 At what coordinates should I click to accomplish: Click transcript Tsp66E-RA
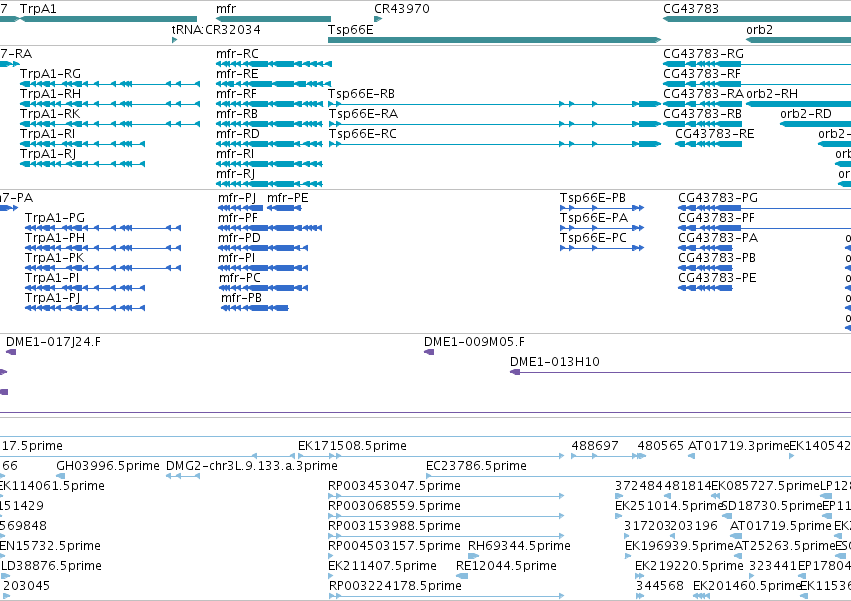363,114
